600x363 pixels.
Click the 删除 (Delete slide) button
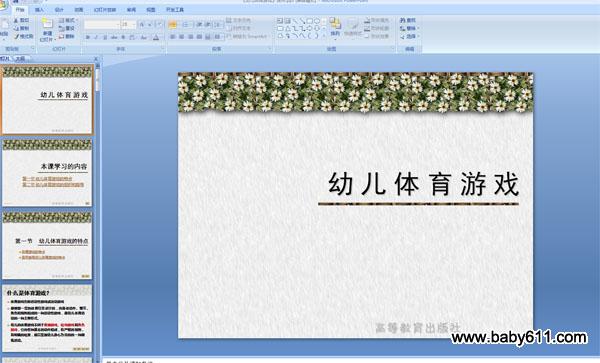pos(67,37)
